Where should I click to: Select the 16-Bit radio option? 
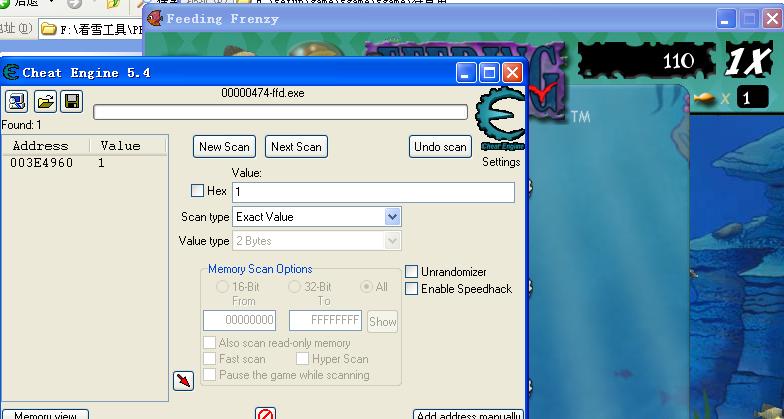pyautogui.click(x=222, y=287)
